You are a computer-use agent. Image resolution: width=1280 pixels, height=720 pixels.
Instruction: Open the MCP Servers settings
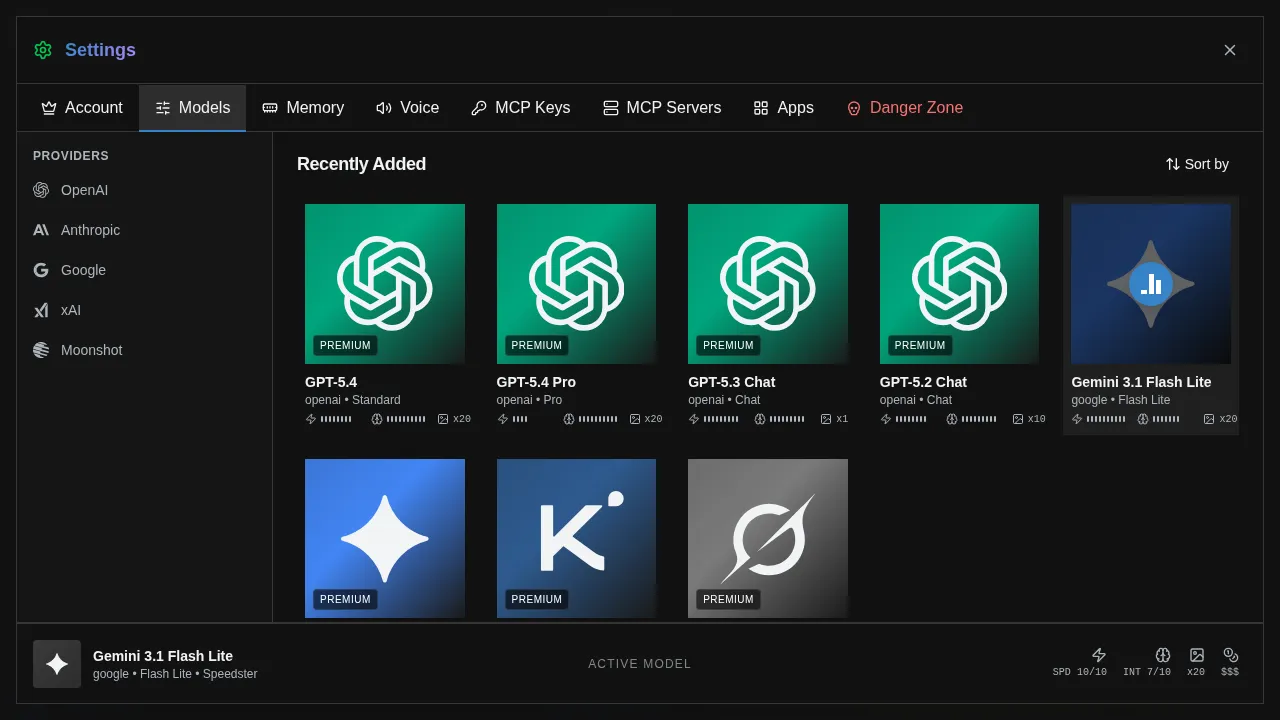[x=661, y=107]
